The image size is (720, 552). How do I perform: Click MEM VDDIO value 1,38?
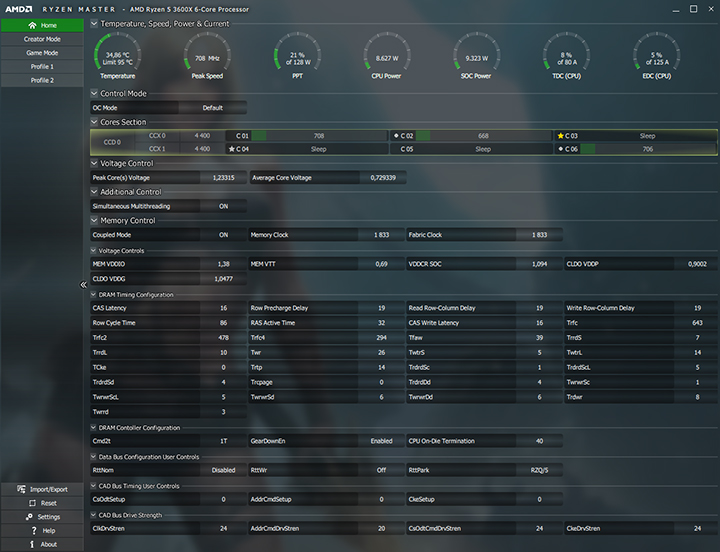(x=223, y=264)
